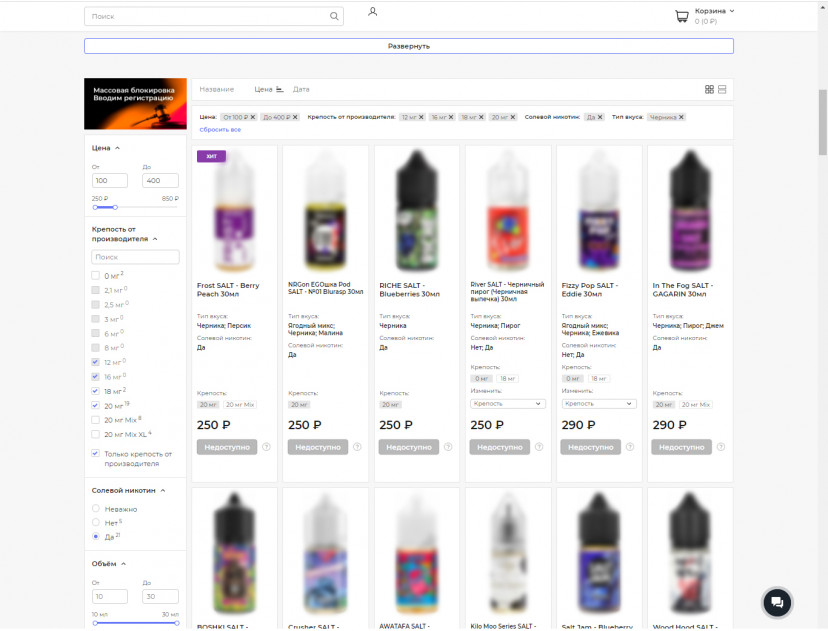Open the River SALT bottle image
The height and width of the screenshot is (631, 828).
coord(508,211)
